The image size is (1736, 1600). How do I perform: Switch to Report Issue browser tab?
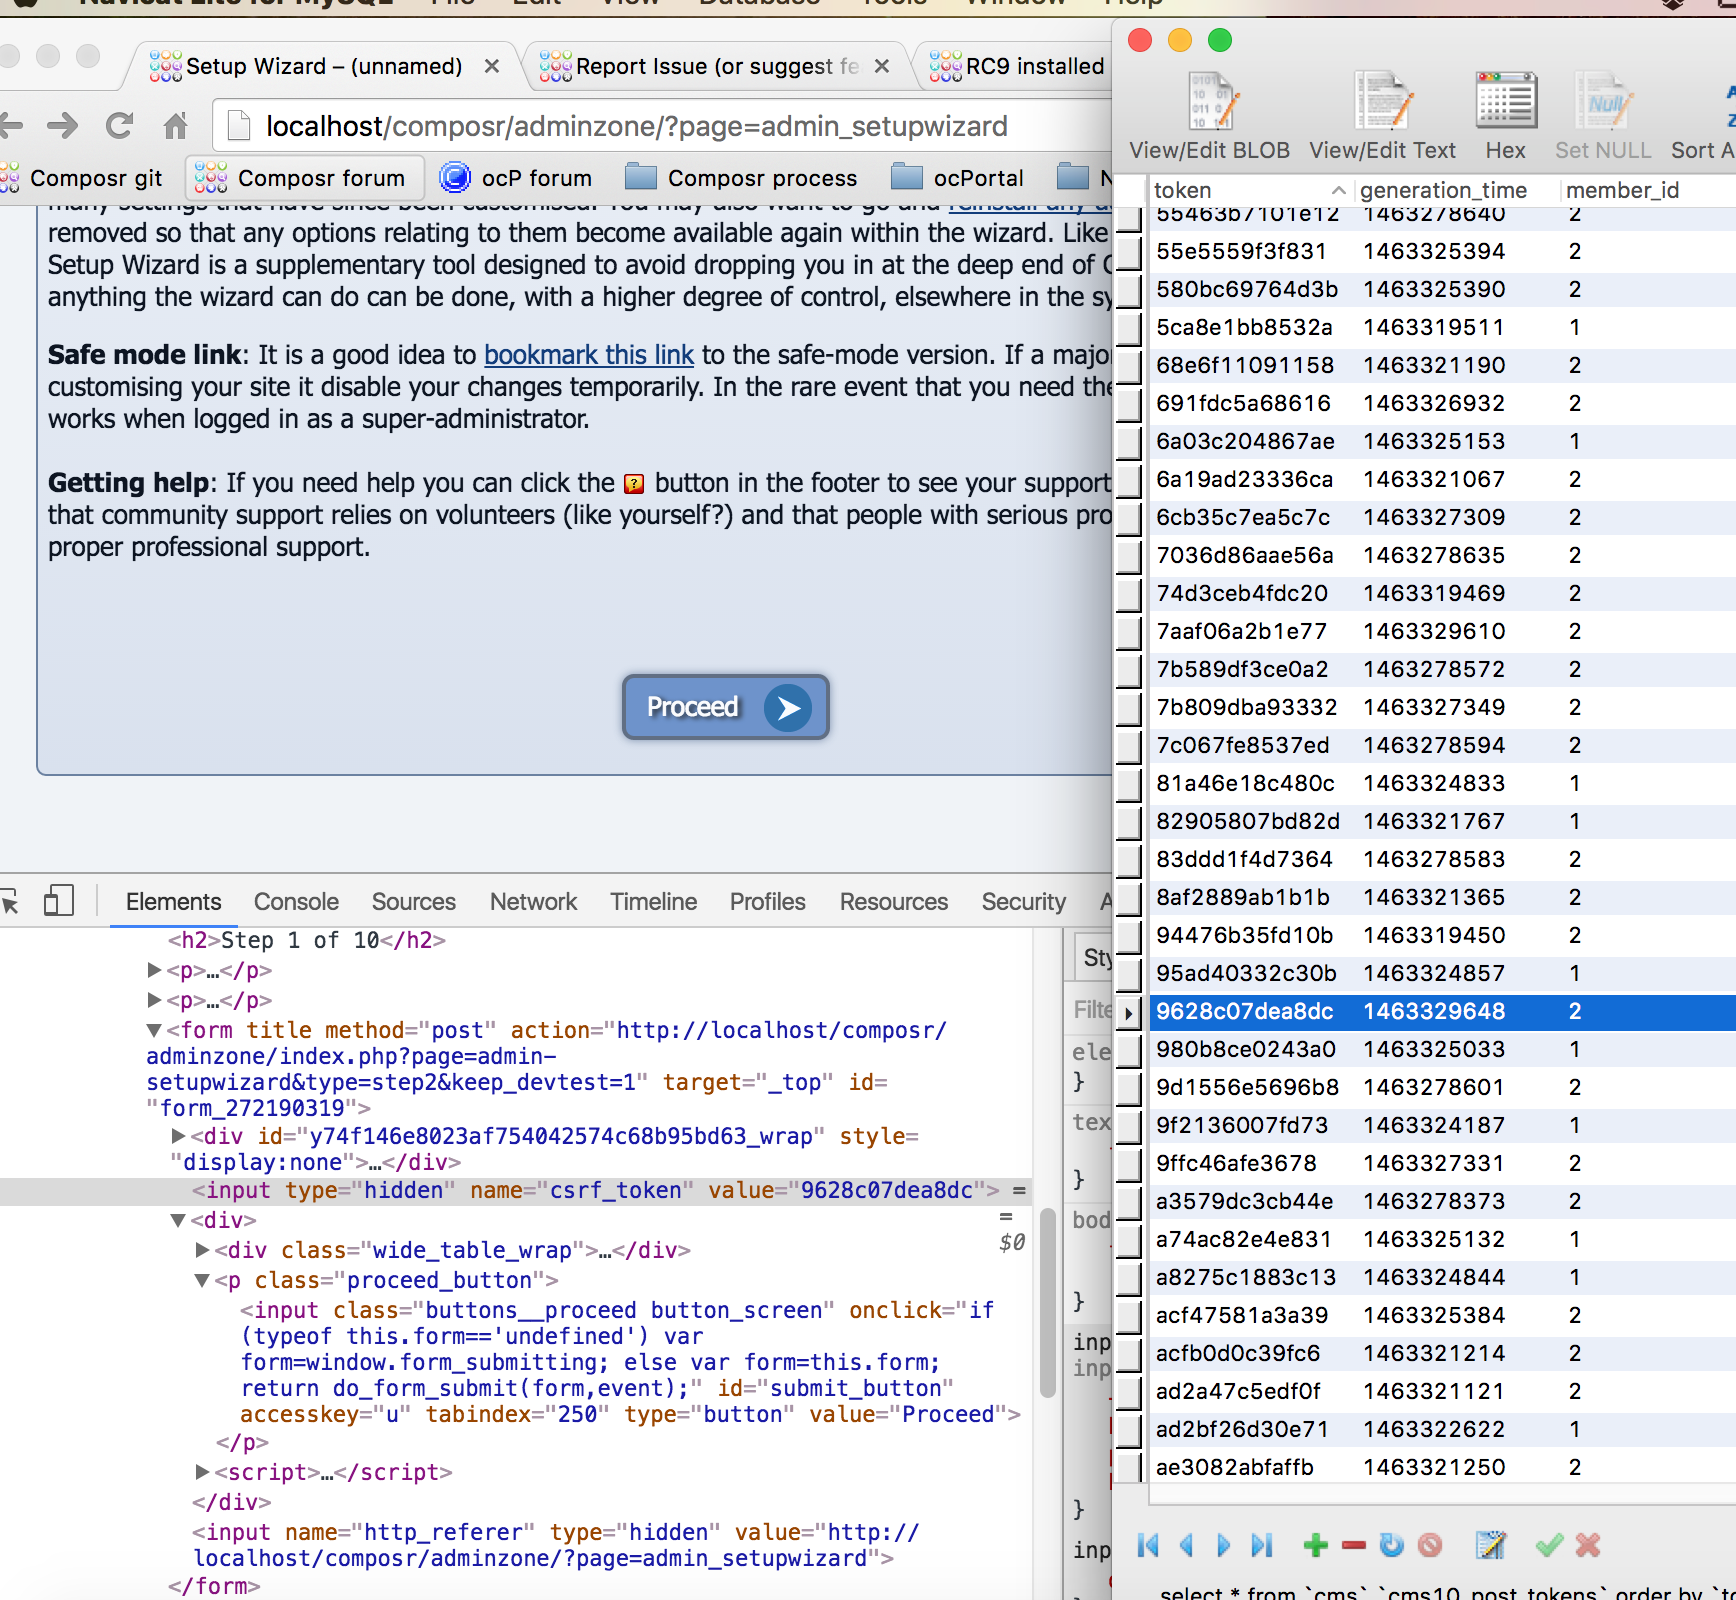click(716, 66)
